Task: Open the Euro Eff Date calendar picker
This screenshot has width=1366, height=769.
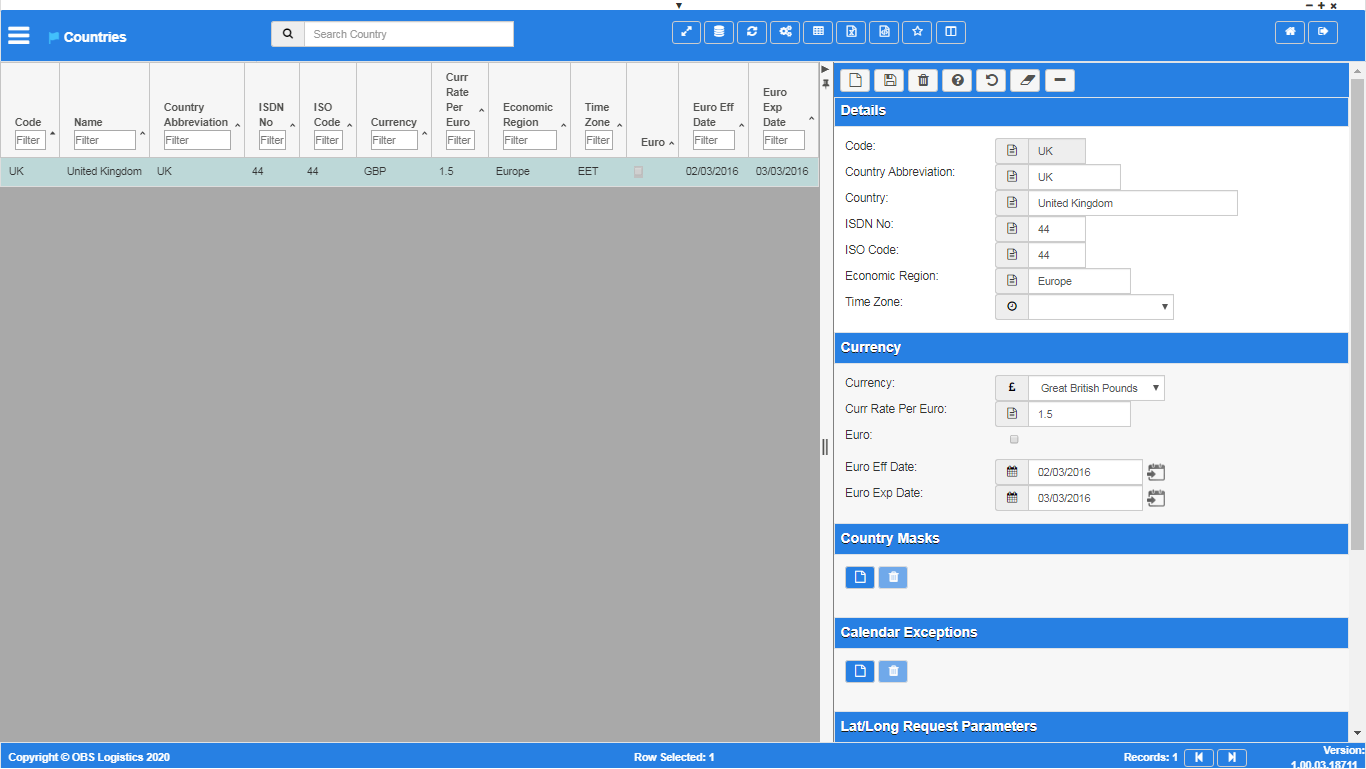Action: pos(1157,472)
